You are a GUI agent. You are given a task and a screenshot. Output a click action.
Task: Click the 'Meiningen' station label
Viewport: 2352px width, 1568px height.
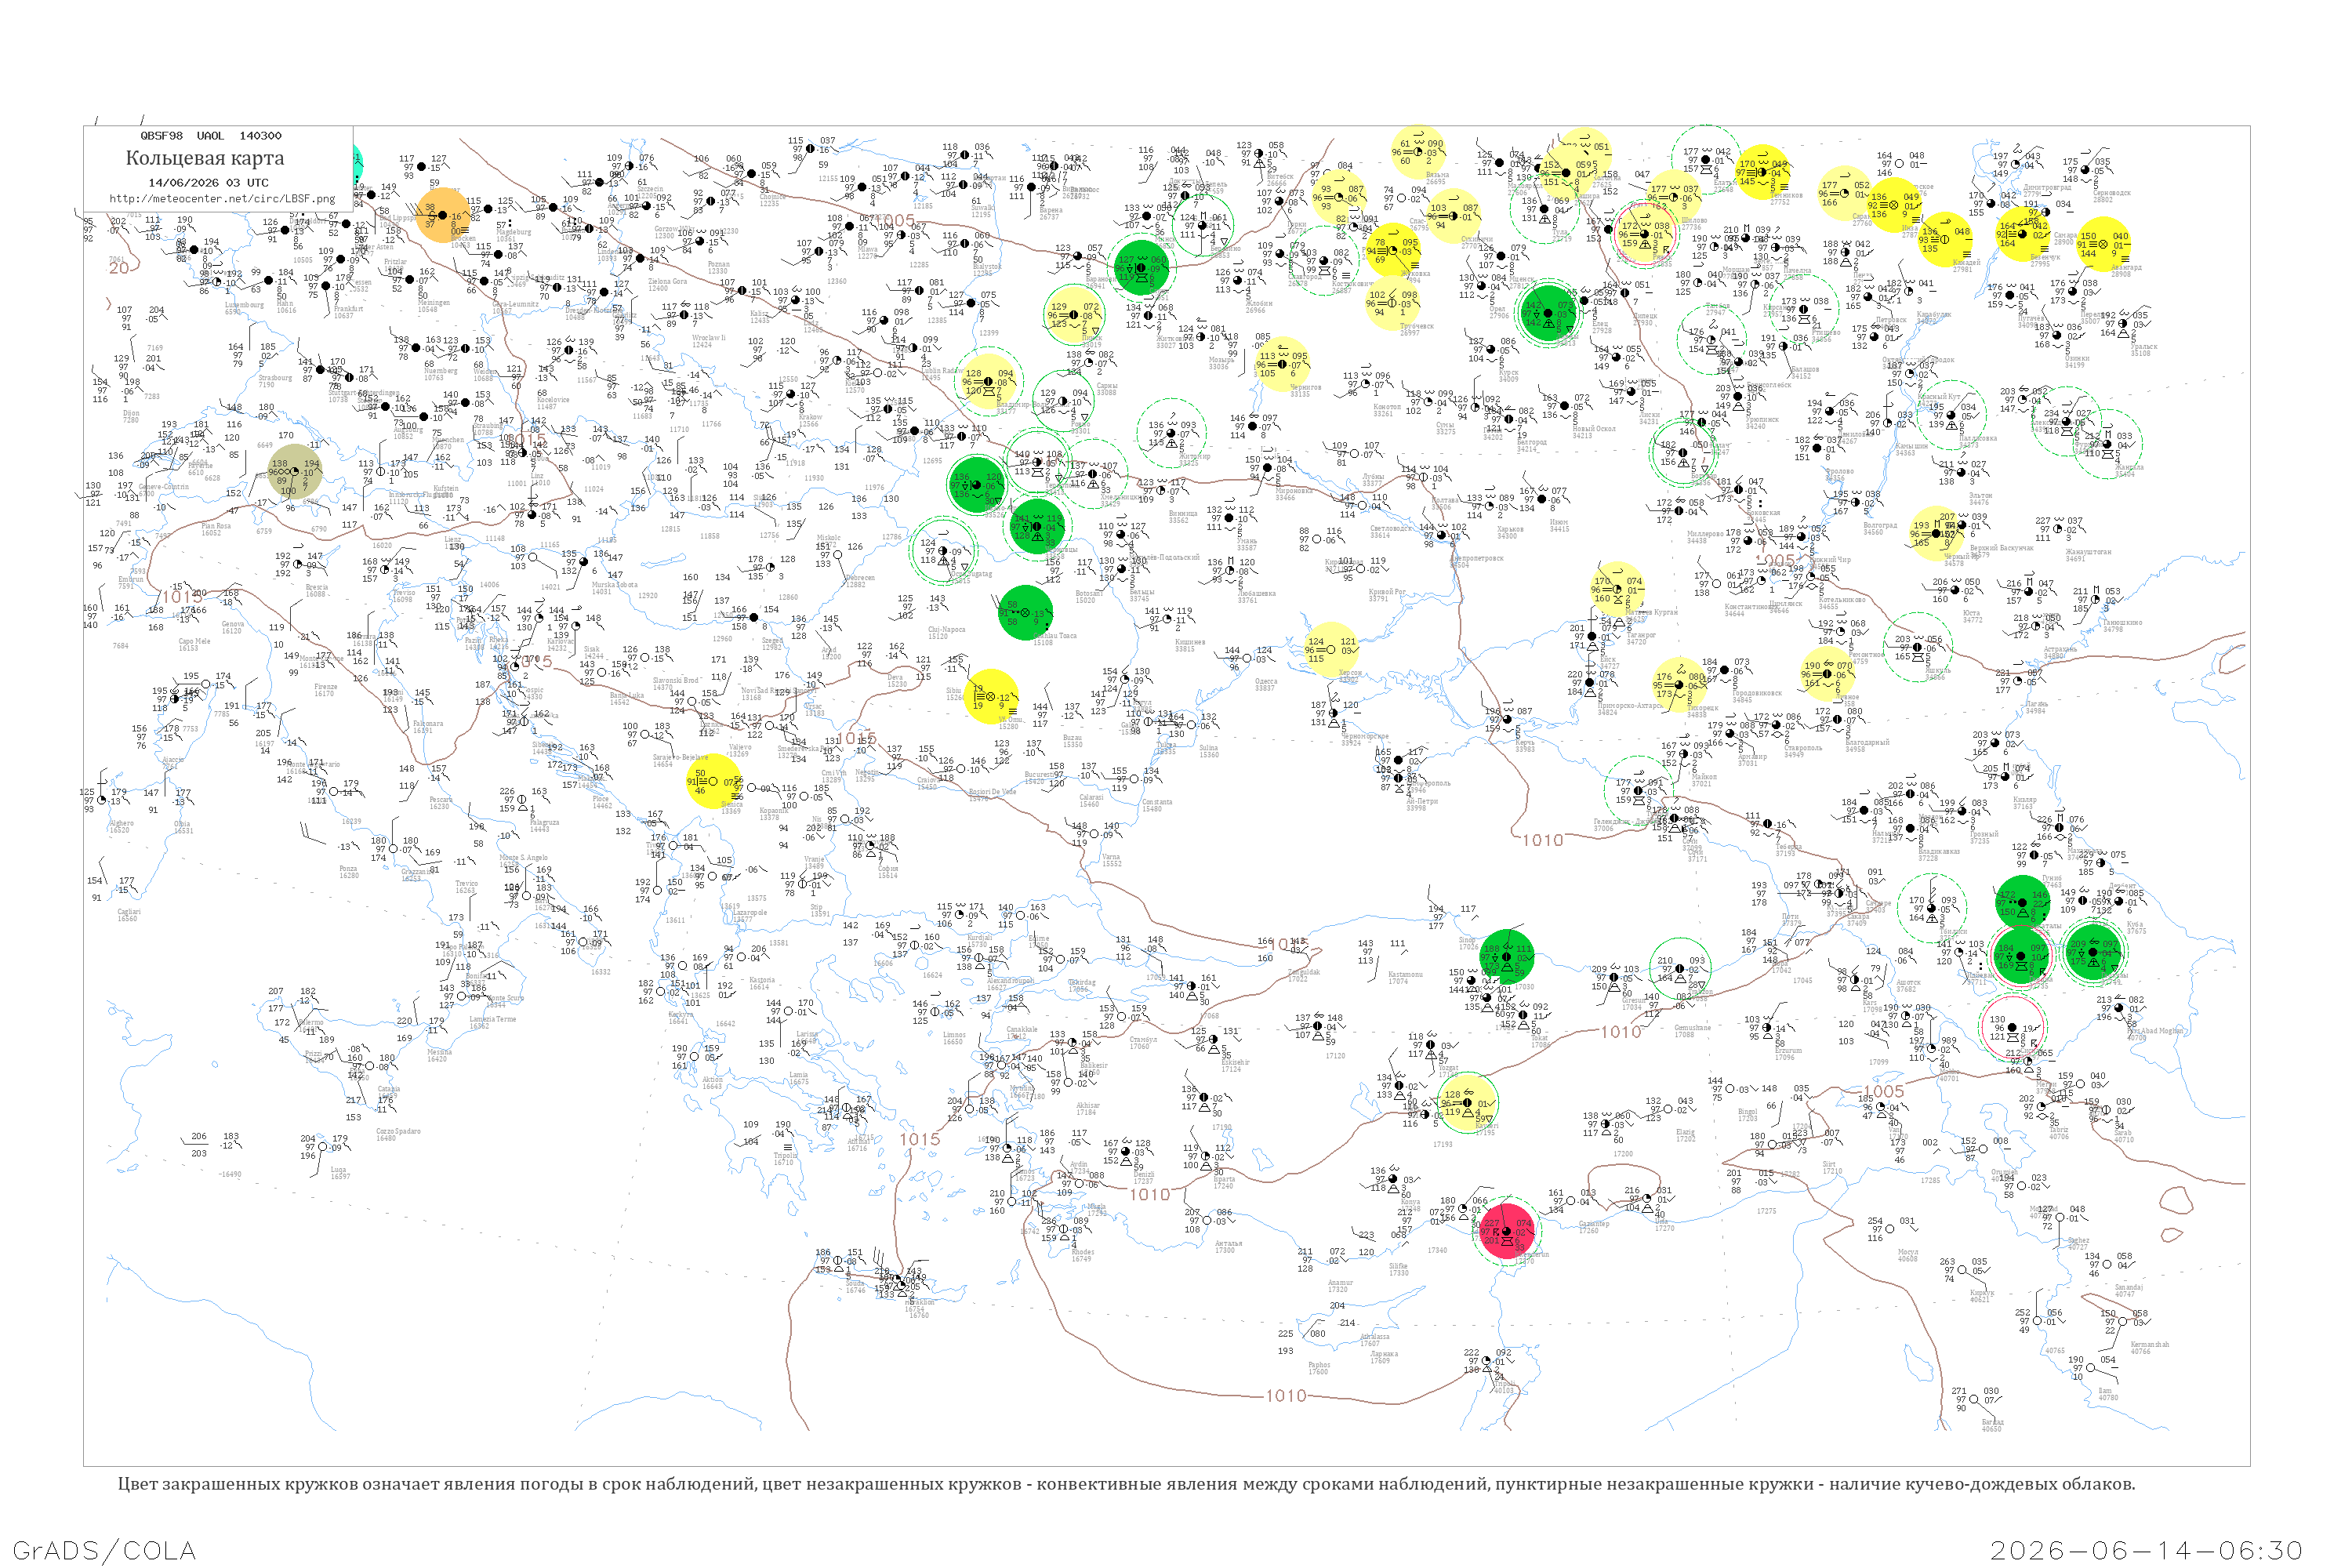tap(434, 303)
